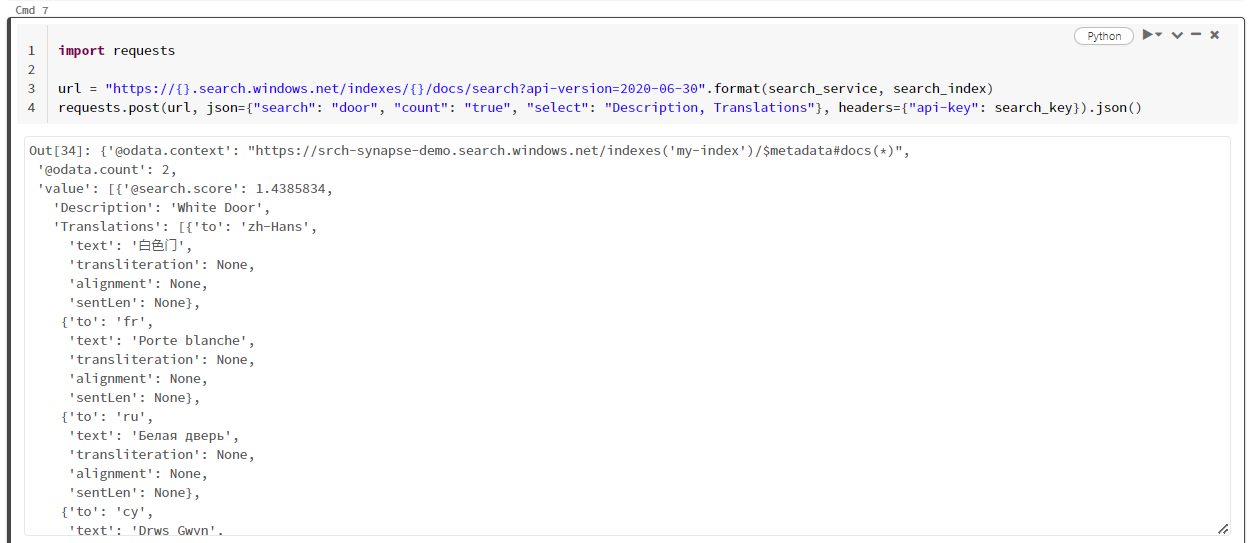Click the 'Drws Gwyn' translation text

coord(177,530)
